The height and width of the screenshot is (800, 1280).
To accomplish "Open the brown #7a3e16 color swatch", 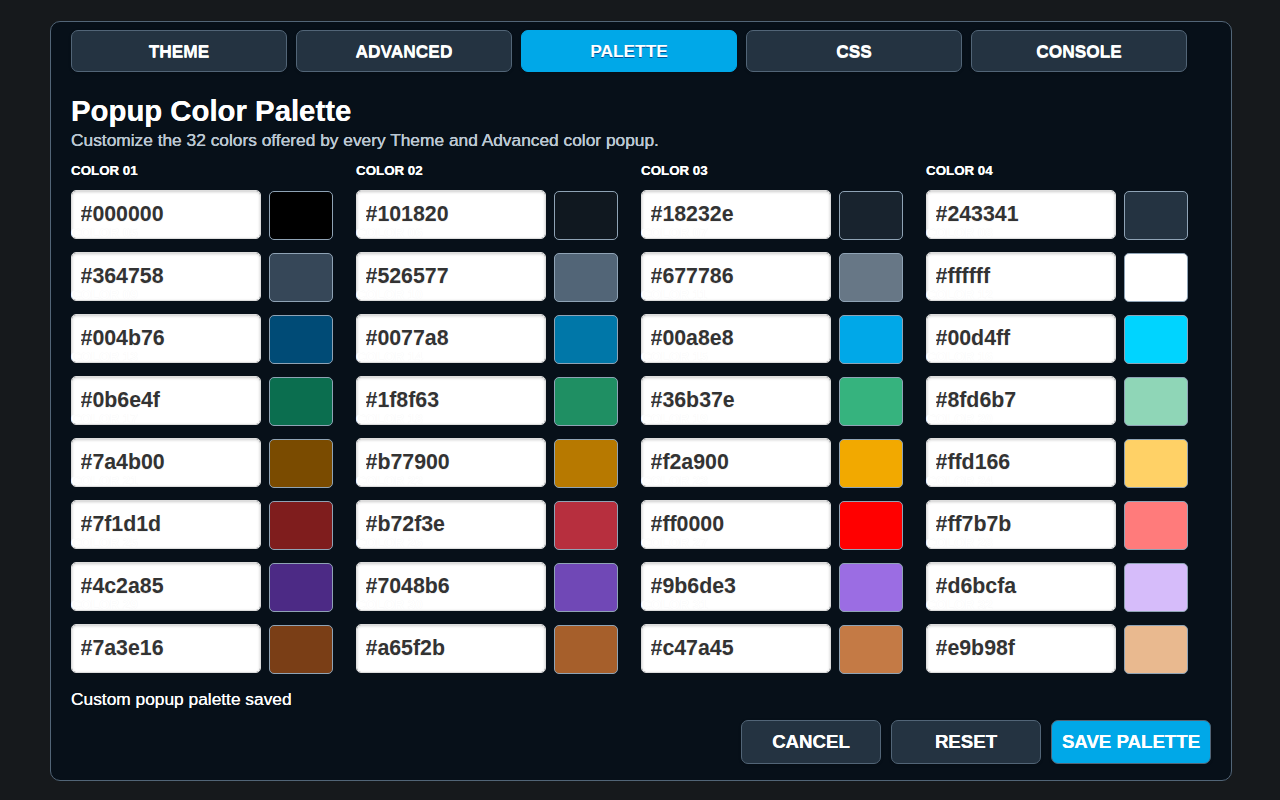I will (x=301, y=649).
